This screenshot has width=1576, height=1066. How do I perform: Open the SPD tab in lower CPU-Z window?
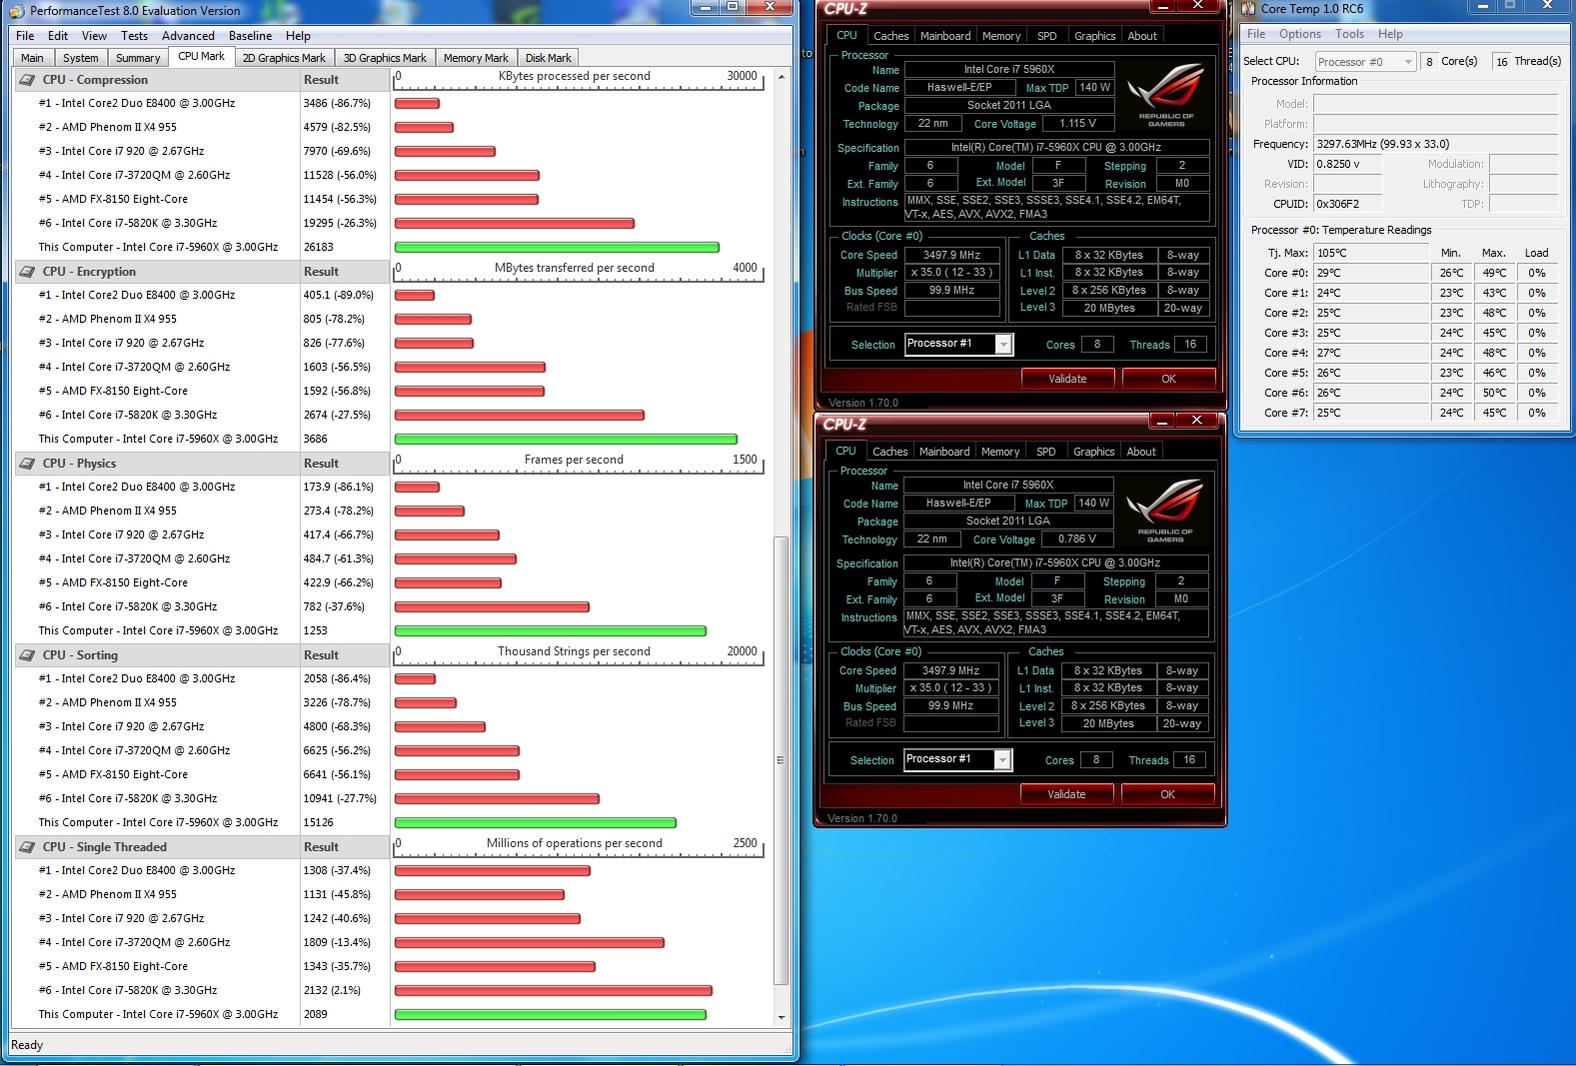coord(1046,452)
